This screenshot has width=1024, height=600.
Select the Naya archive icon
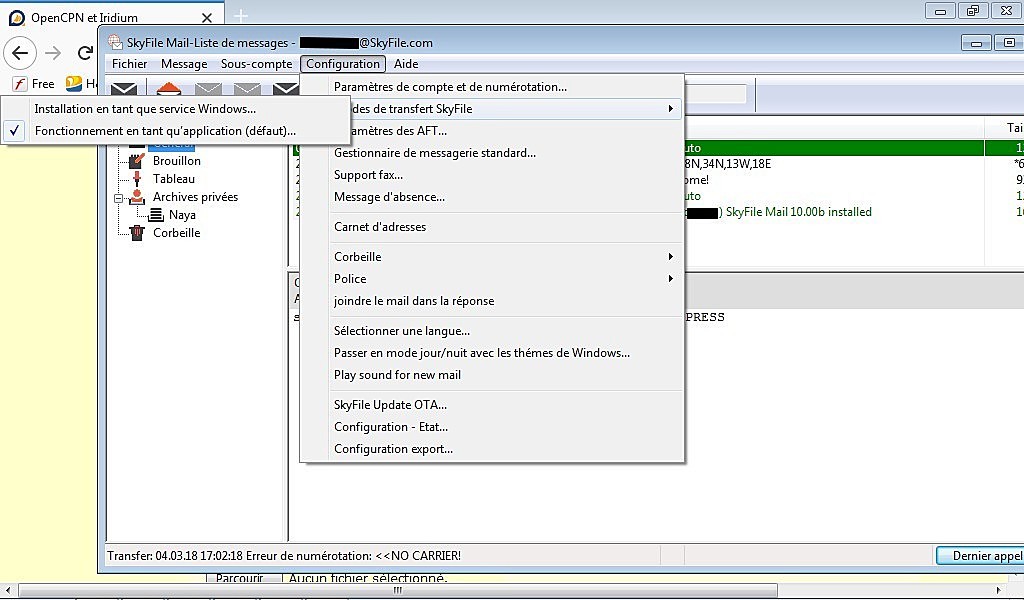(156, 215)
